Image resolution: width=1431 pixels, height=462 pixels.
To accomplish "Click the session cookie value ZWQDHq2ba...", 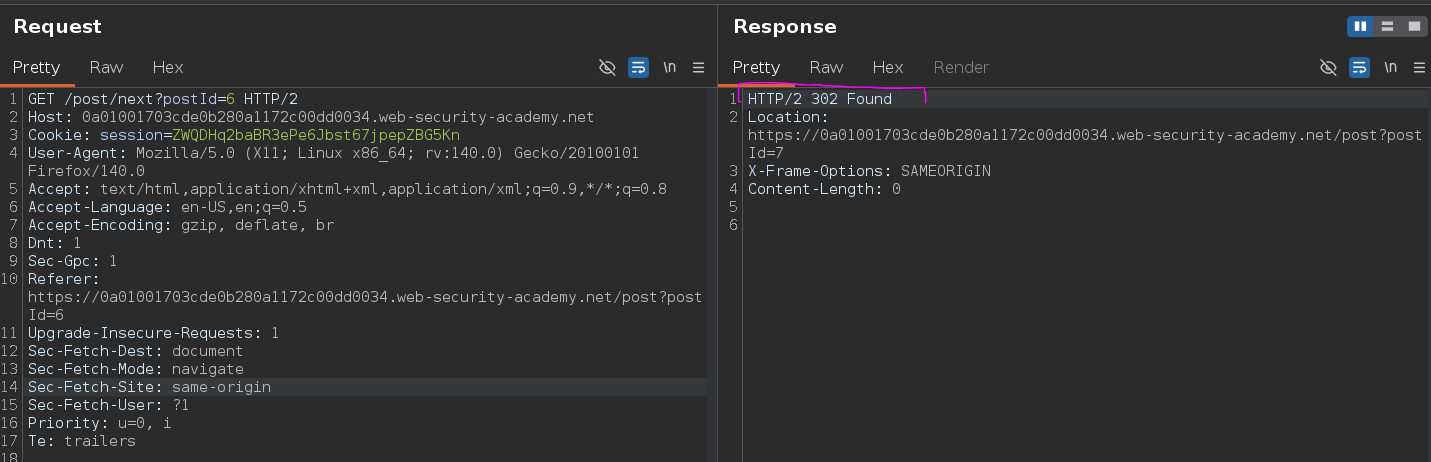I will pos(316,135).
